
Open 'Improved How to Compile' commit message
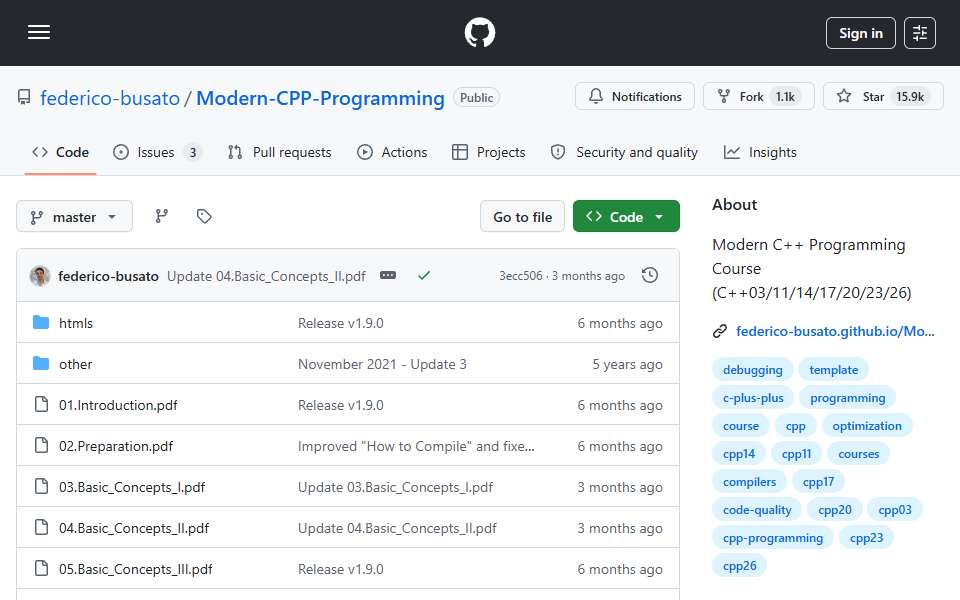416,446
